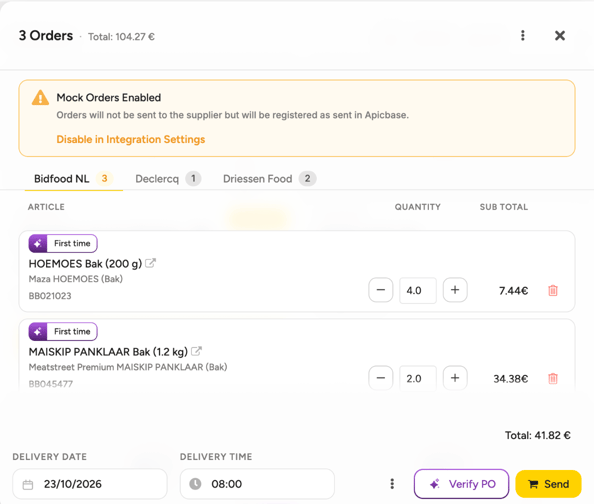594x504 pixels.
Task: Open the delivery date field 23/10/2026
Action: click(90, 484)
